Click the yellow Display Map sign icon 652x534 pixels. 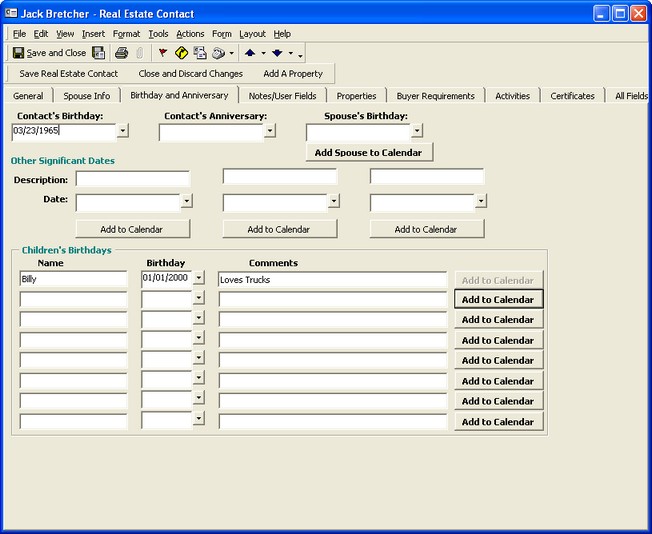[181, 53]
